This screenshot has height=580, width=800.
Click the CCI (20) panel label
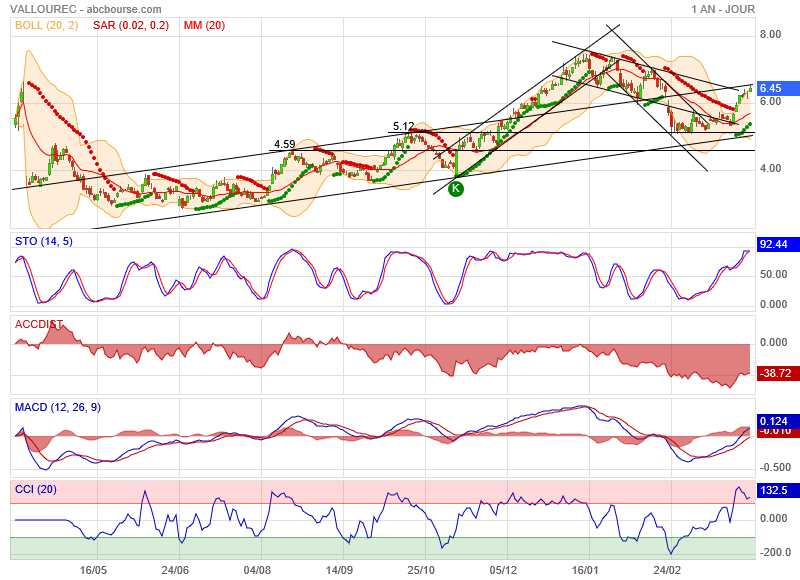(x=36, y=489)
